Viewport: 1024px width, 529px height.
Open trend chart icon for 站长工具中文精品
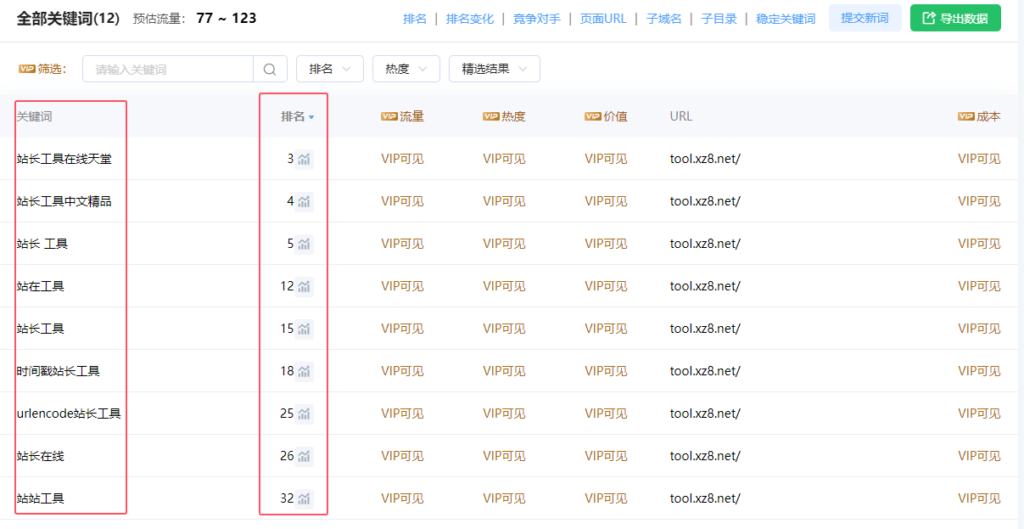[304, 202]
